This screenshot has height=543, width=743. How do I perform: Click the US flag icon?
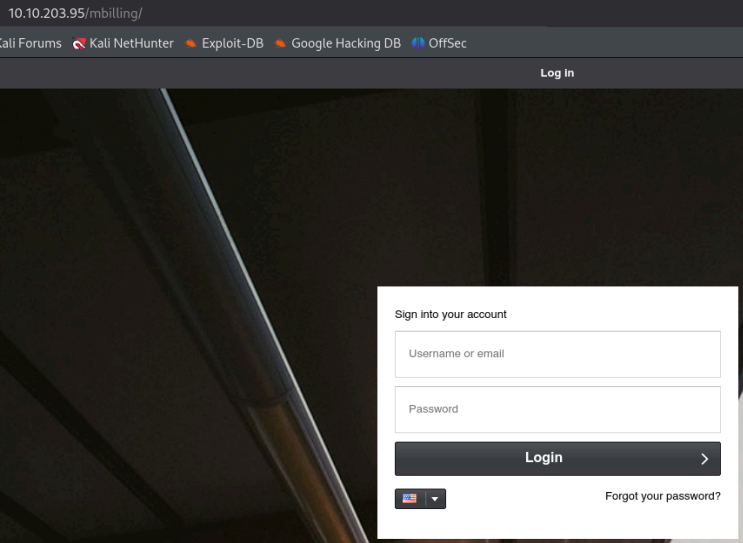point(409,498)
